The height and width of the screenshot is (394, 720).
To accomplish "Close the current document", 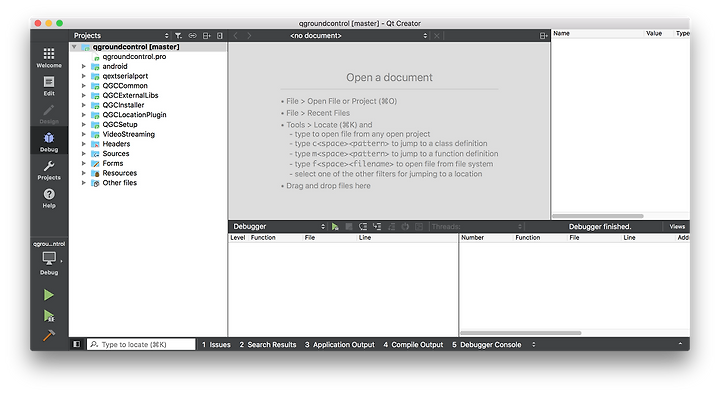I will pos(437,36).
